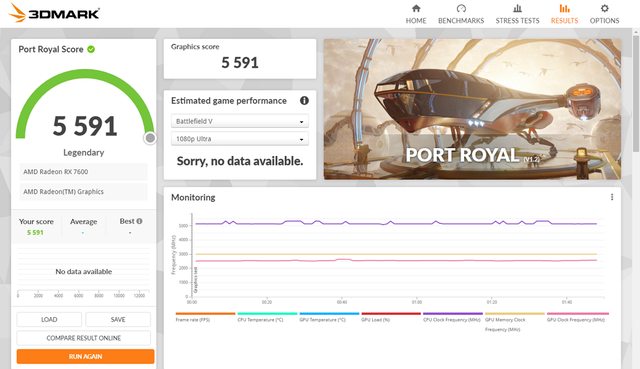Toggle GPU Temperature legend series
This screenshot has width=640, height=369.
pos(329,317)
